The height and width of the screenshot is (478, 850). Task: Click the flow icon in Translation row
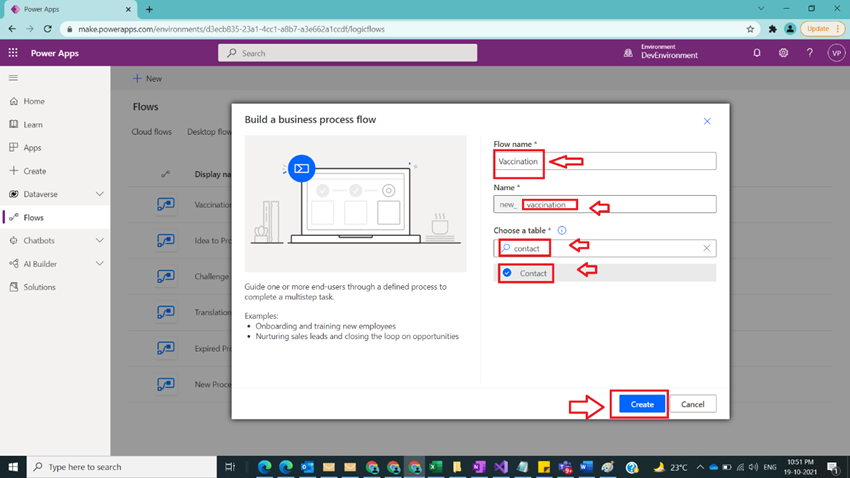(166, 312)
